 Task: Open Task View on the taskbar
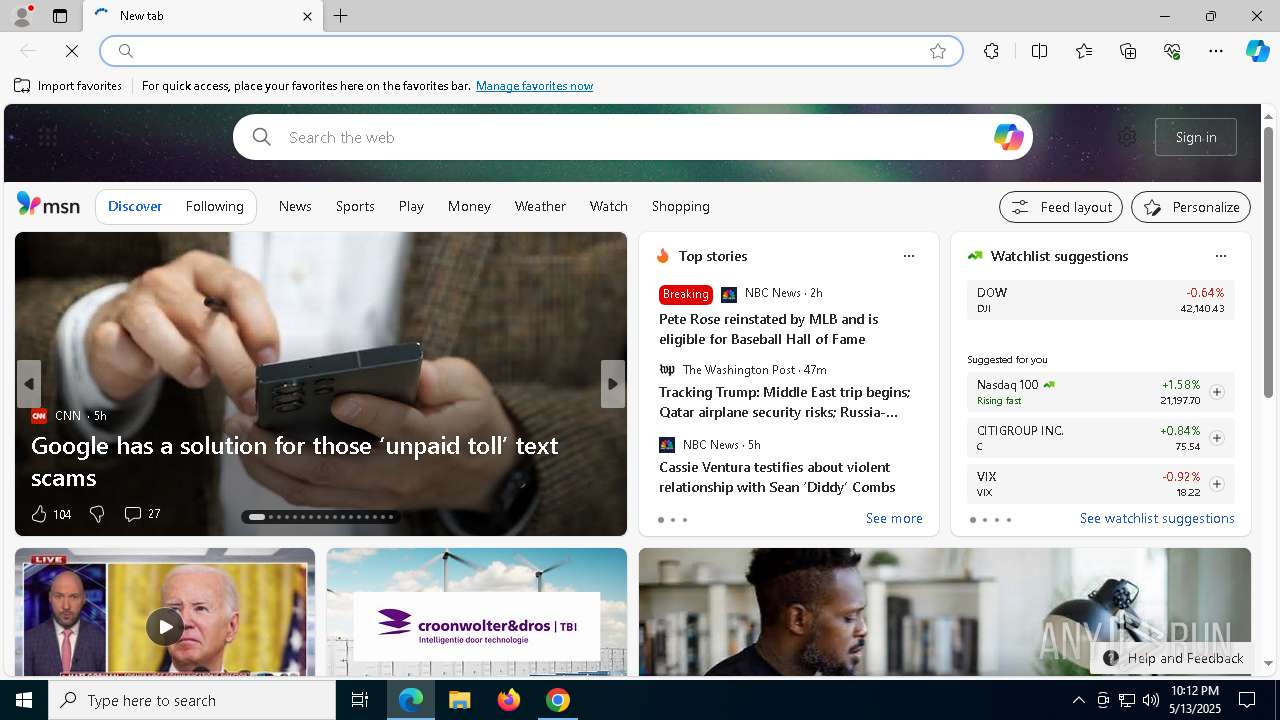(x=360, y=700)
